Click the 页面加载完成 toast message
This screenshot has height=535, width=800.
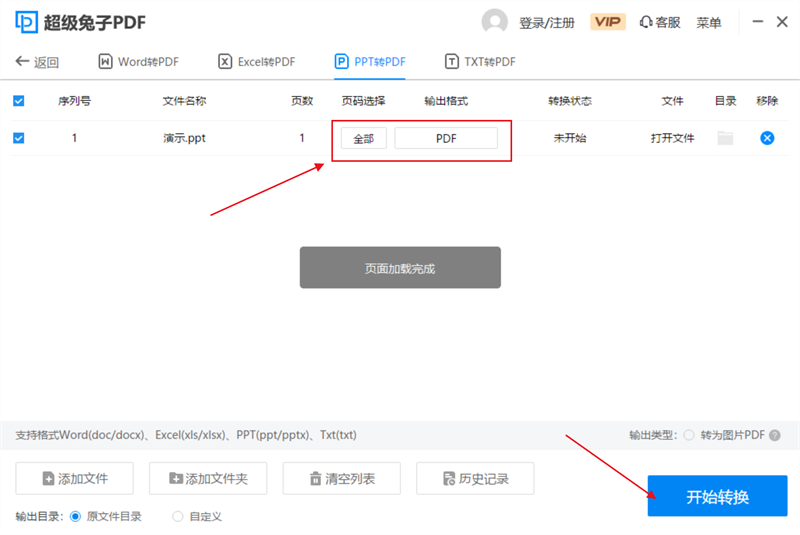point(400,268)
